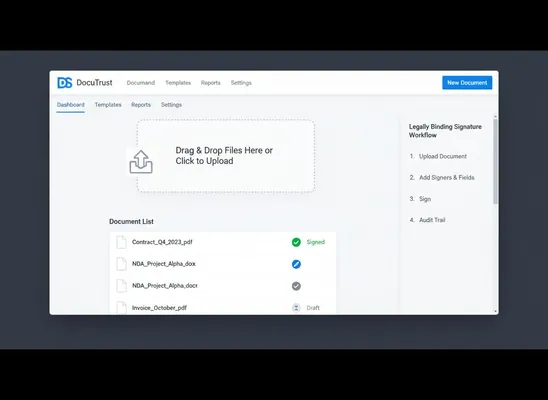Click the upload tray arrow icon
548x400 pixels.
pos(141,162)
